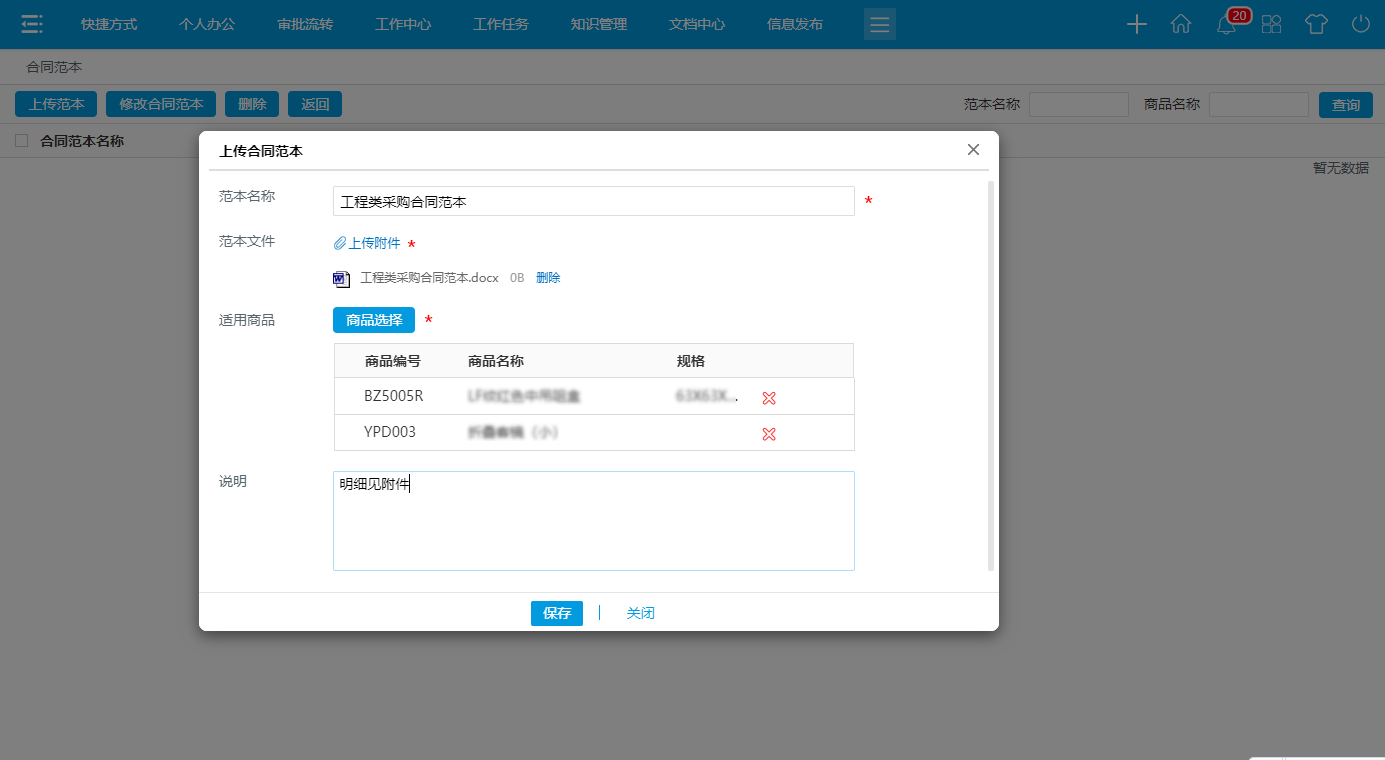Click the 商品选择 button

[373, 320]
